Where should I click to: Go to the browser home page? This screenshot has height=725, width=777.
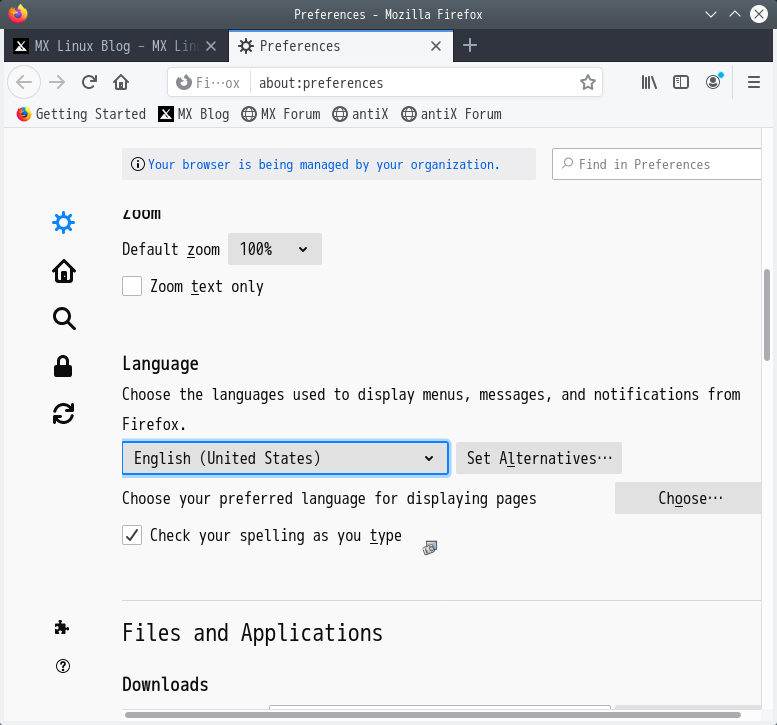point(121,82)
